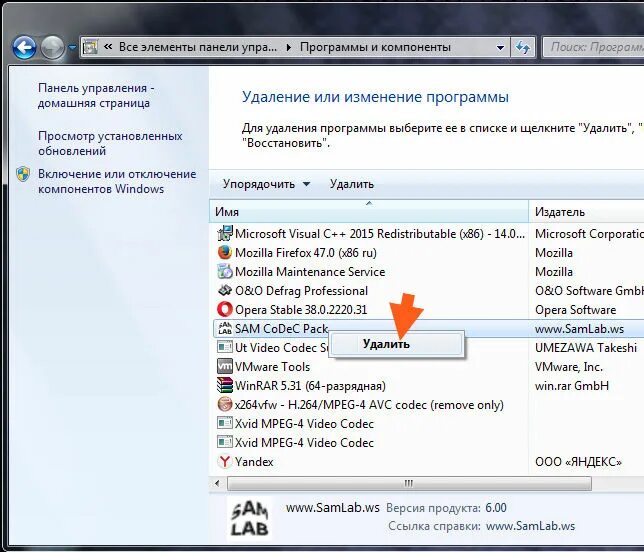Select 'Mozilla Maintenance Service' entry
The height and width of the screenshot is (552, 644).
pos(310,271)
